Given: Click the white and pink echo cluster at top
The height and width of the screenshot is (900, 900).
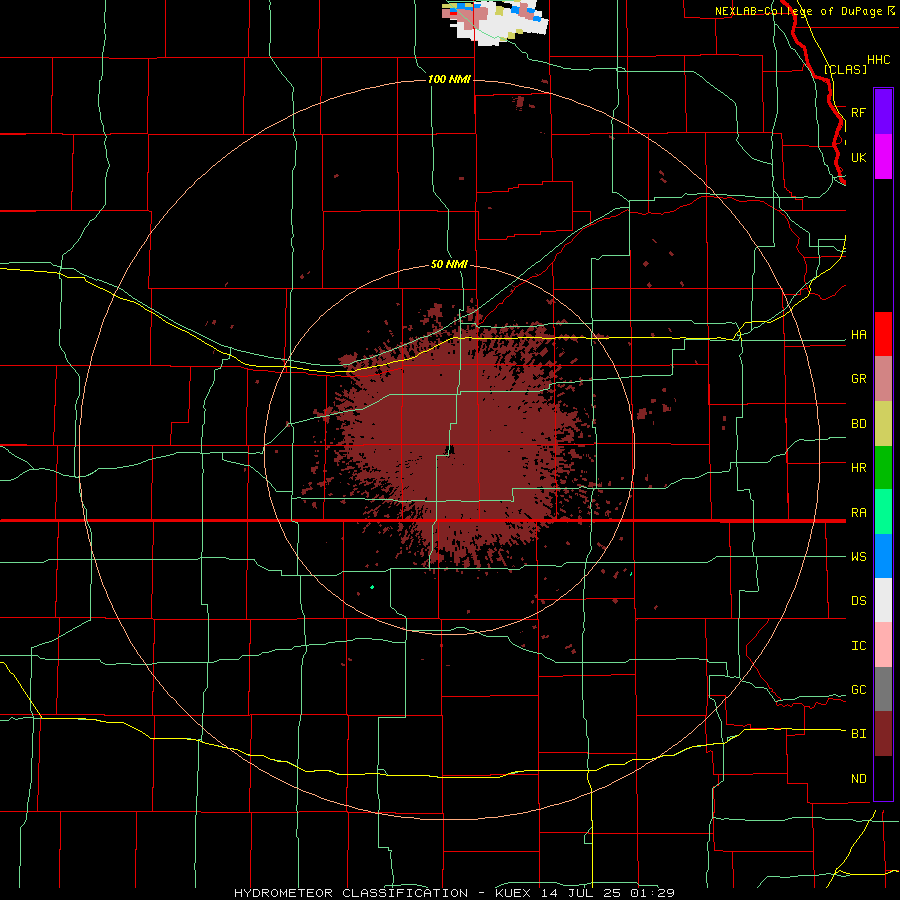Looking at the screenshot, I should click(x=495, y=22).
